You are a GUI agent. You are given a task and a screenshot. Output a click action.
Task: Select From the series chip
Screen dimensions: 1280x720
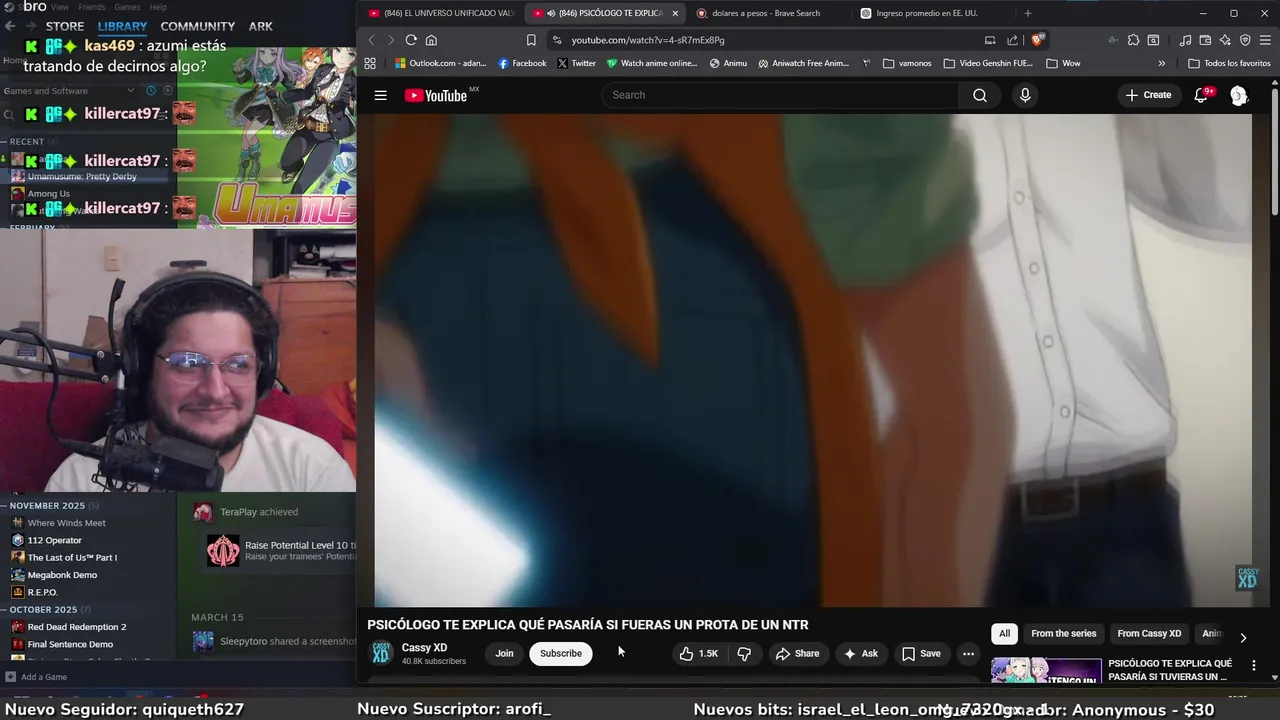[1063, 633]
